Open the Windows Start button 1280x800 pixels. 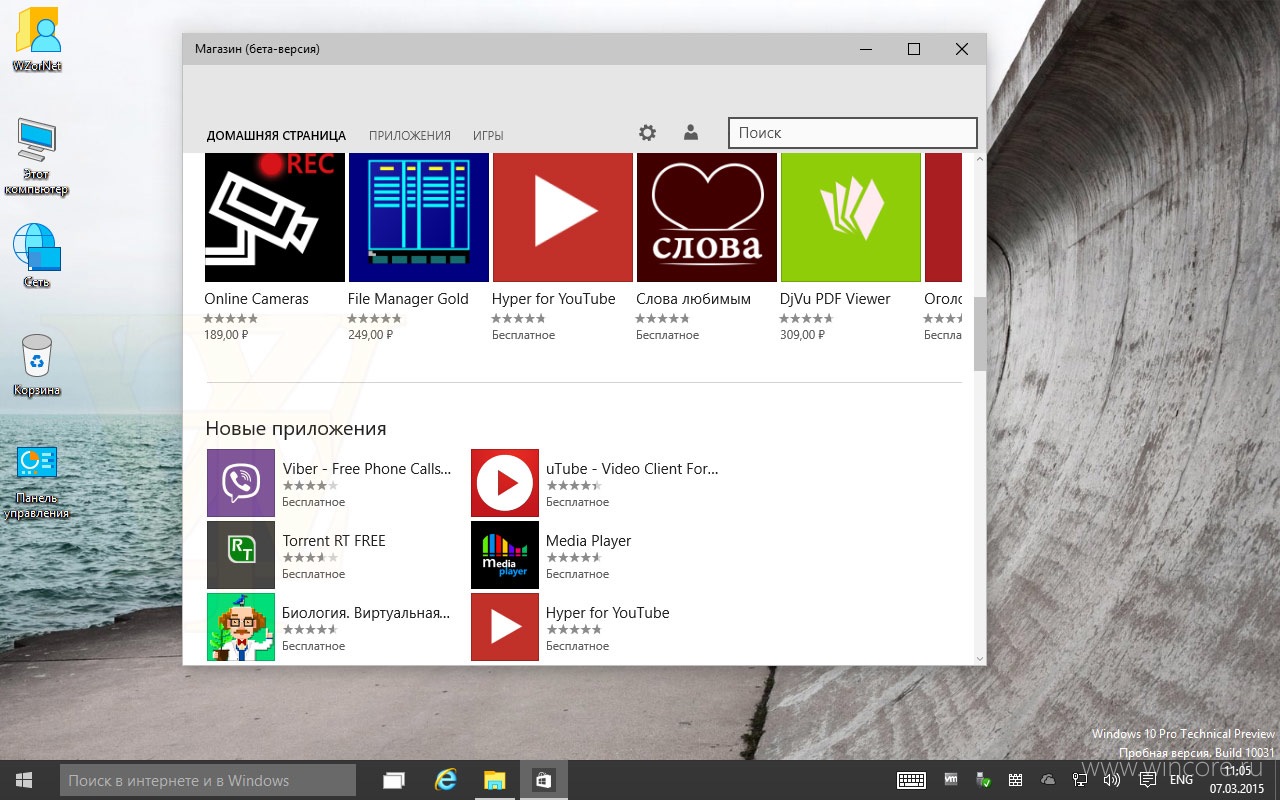pyautogui.click(x=24, y=780)
